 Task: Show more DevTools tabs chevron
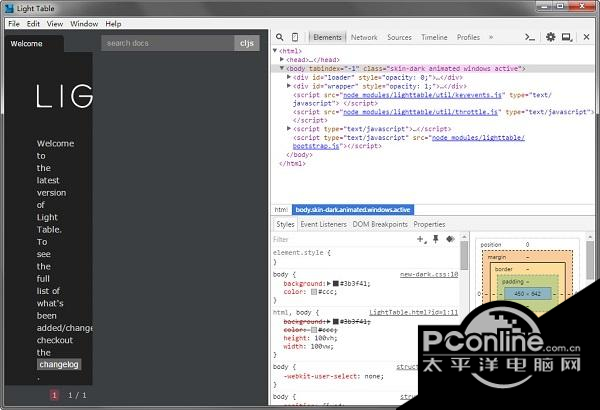pyautogui.click(x=491, y=37)
